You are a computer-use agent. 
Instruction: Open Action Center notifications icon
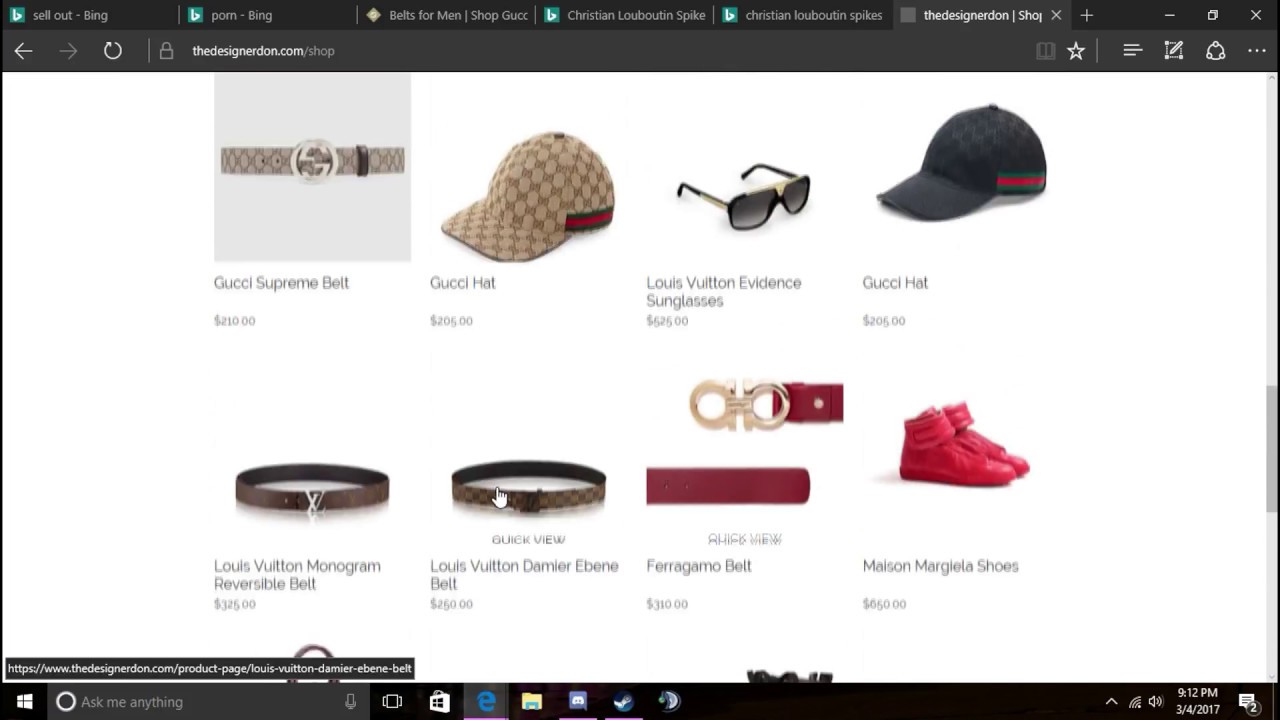[1248, 702]
